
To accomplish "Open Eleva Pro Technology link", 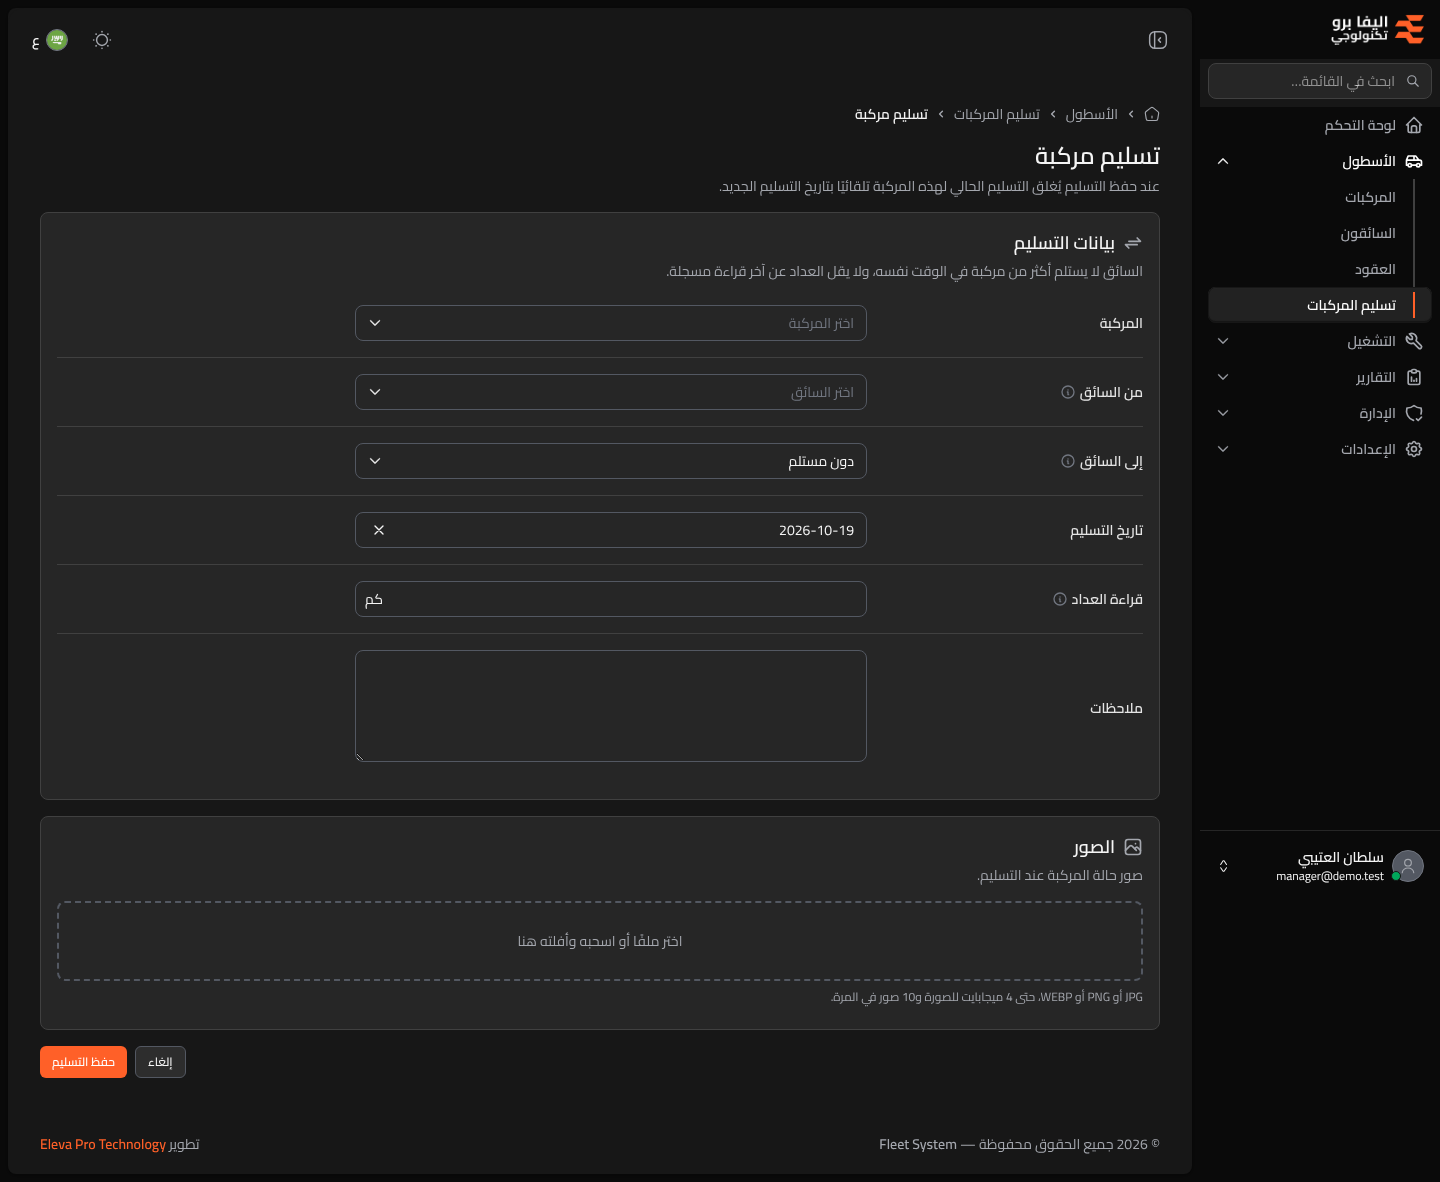I will pyautogui.click(x=103, y=1144).
